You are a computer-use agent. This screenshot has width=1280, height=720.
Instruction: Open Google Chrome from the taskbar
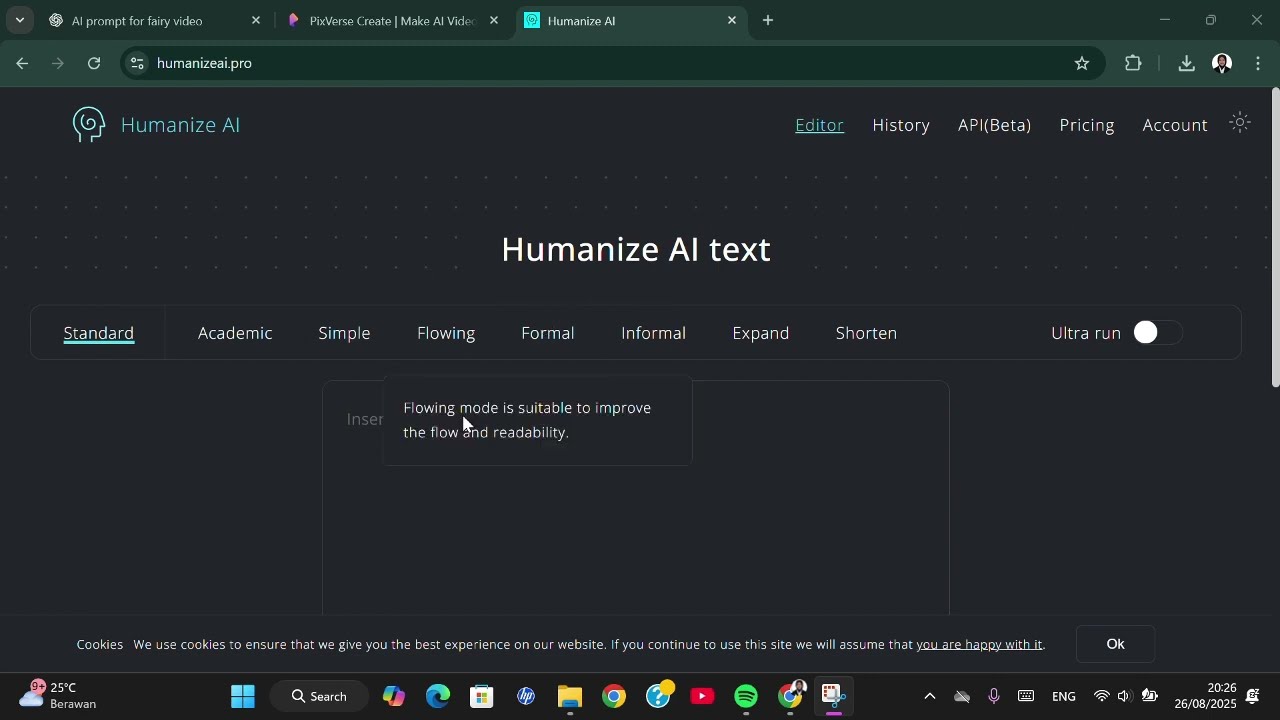(x=614, y=697)
